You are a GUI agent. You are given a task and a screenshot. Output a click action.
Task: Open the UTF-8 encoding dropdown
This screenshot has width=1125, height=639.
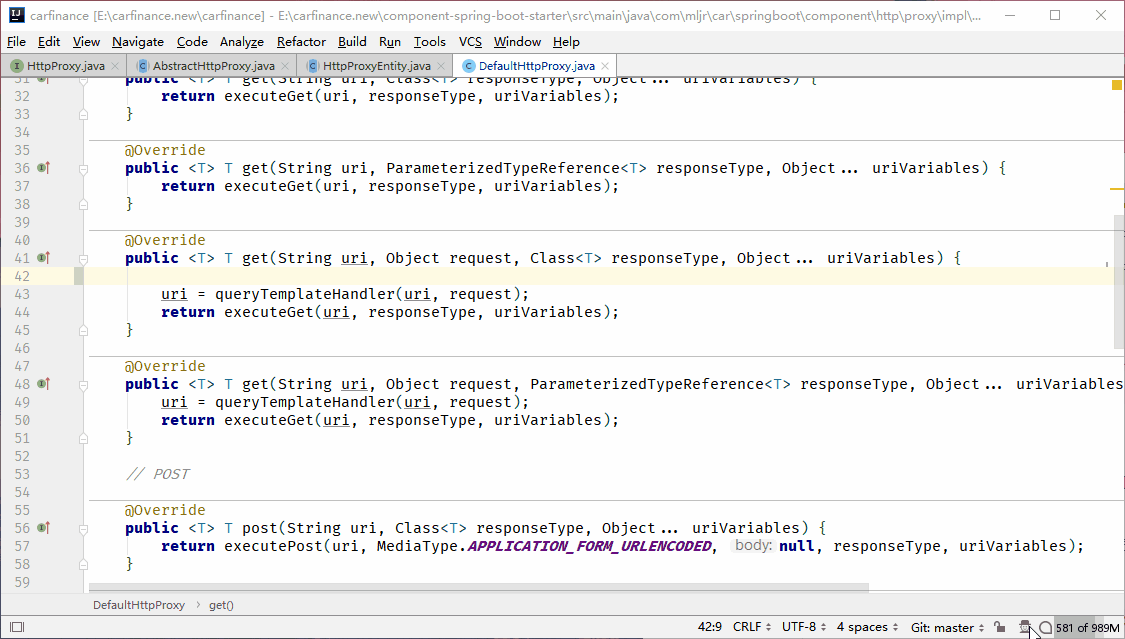804,627
